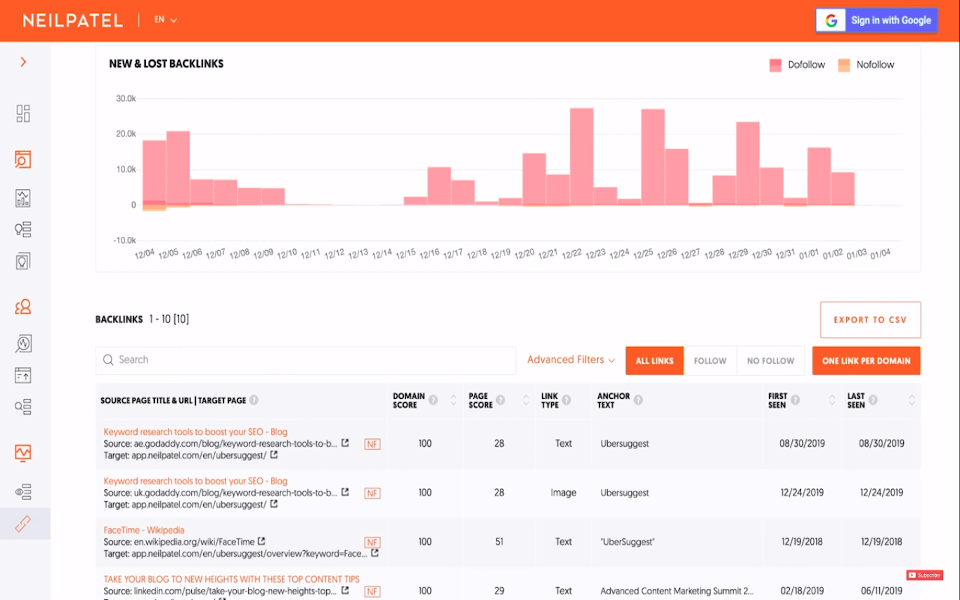
Task: Open the top pages browser icon in the sidebar
Action: (x=23, y=375)
